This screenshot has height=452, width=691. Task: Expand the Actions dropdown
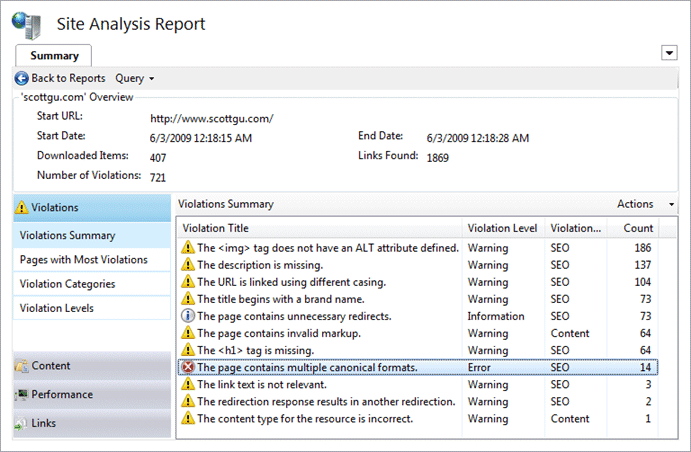coord(646,204)
